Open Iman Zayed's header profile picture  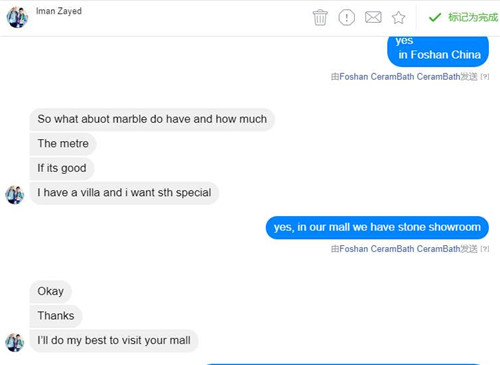(17, 17)
